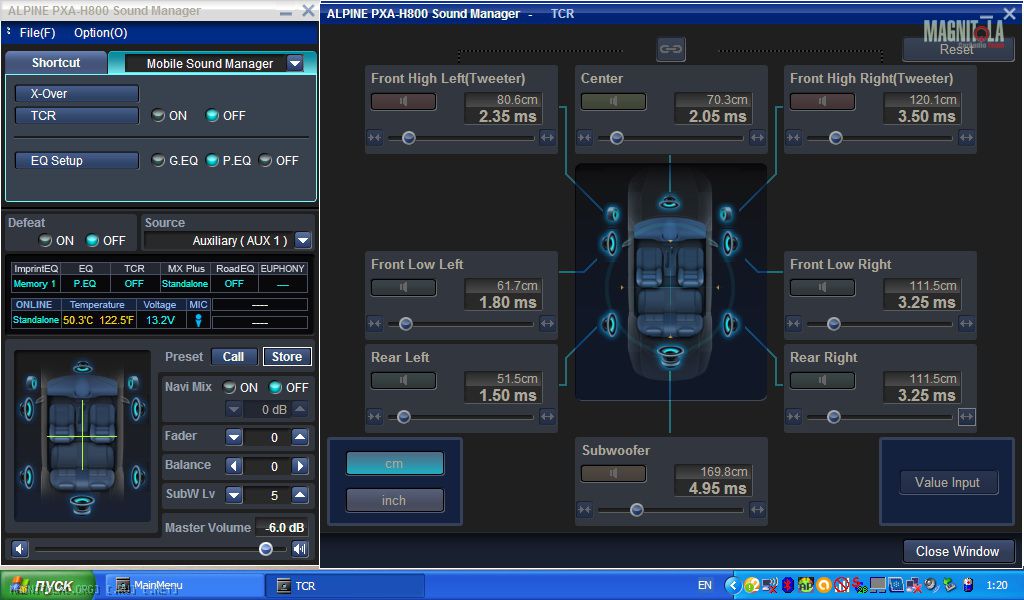The image size is (1024, 600).
Task: Raise the Fader value
Action: tap(300, 437)
